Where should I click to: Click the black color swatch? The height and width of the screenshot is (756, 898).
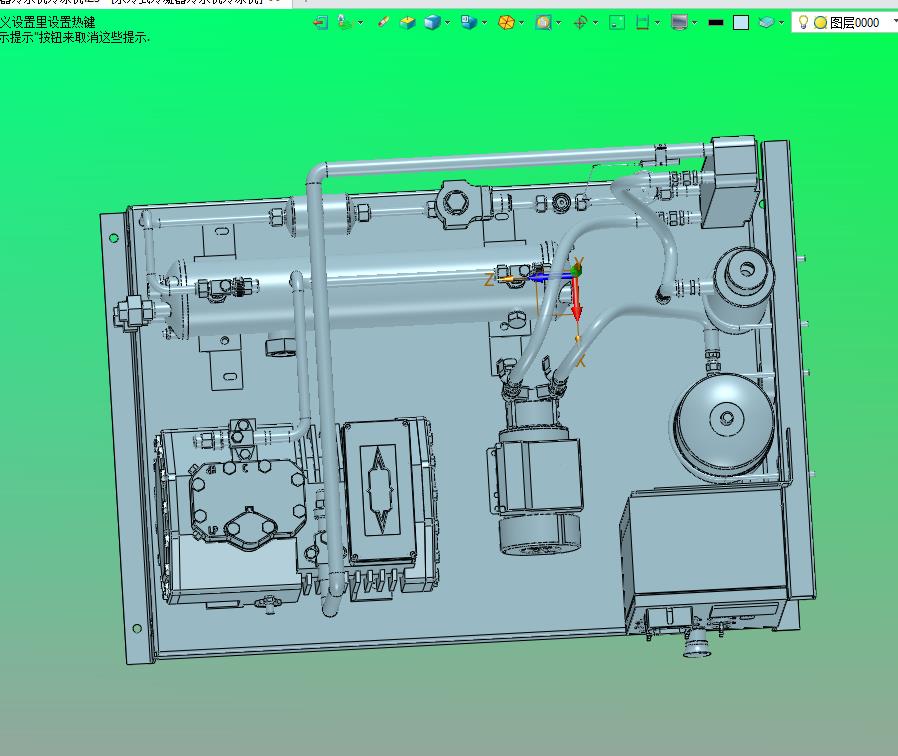[716, 23]
